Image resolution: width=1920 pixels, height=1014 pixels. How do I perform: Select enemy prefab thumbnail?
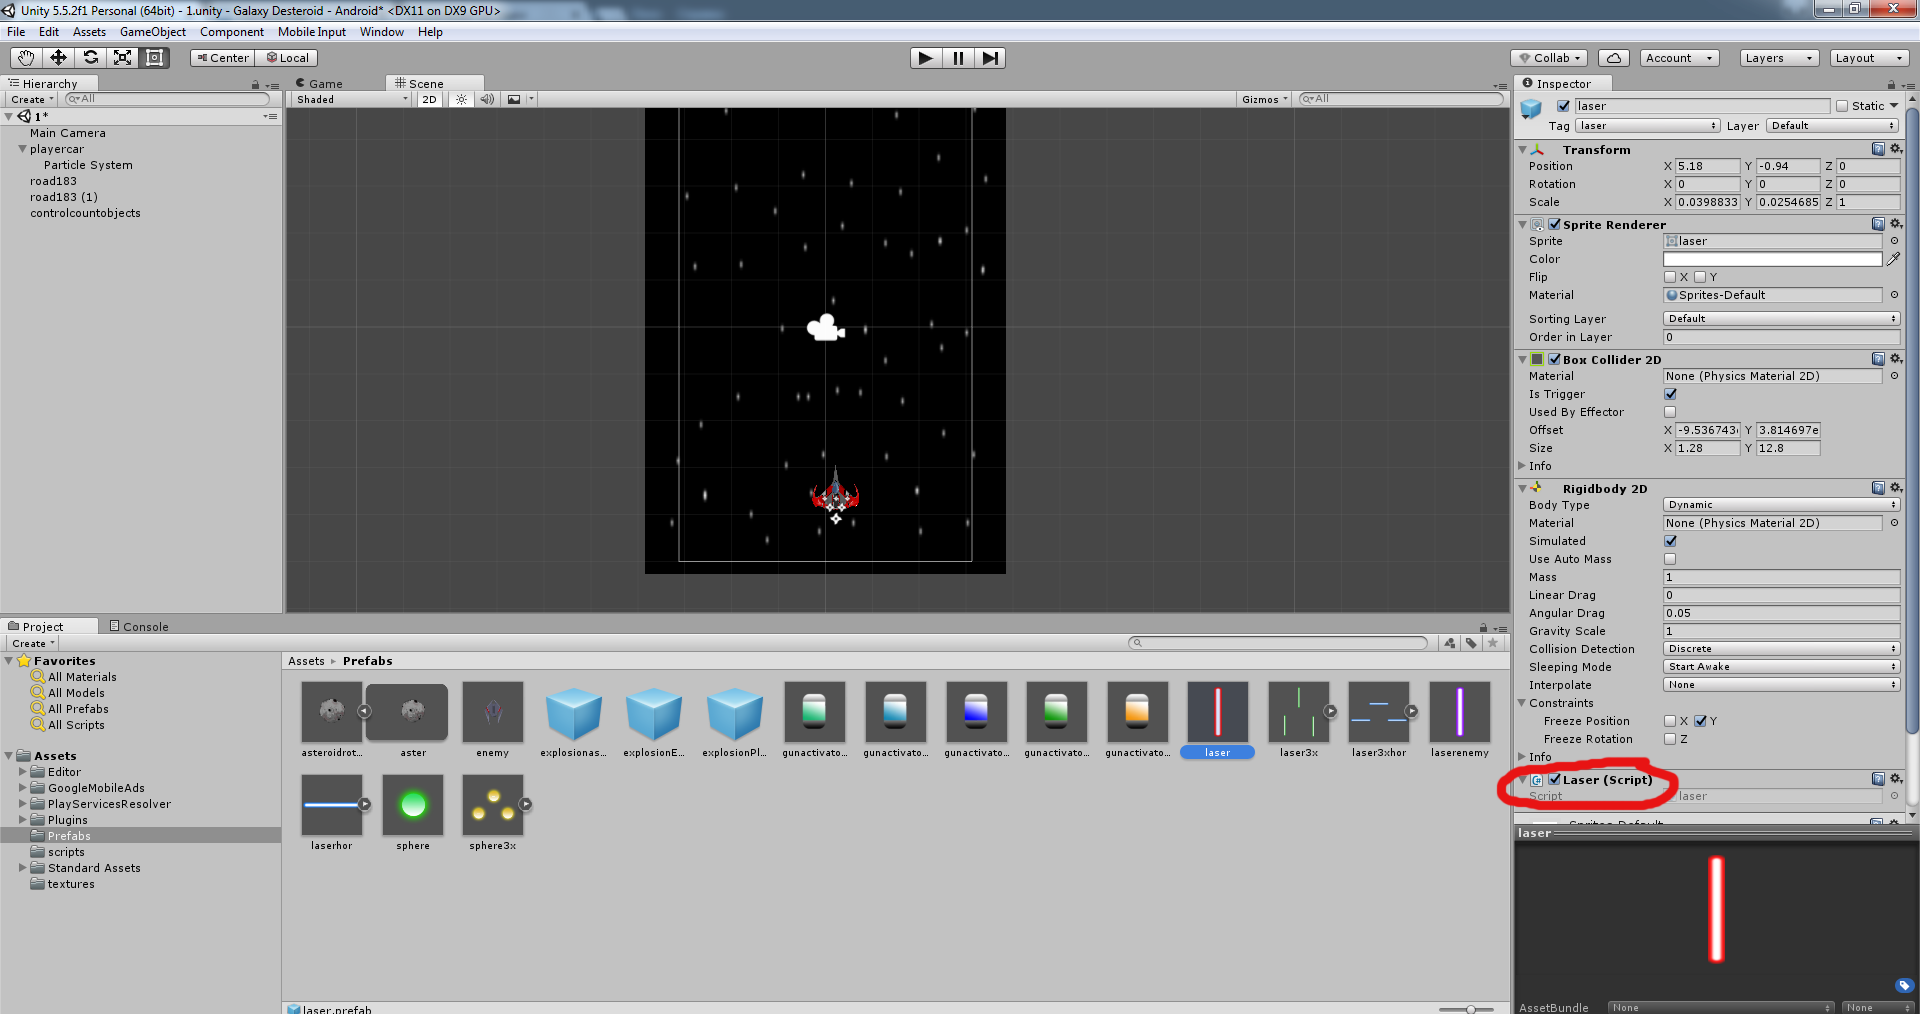coord(493,712)
